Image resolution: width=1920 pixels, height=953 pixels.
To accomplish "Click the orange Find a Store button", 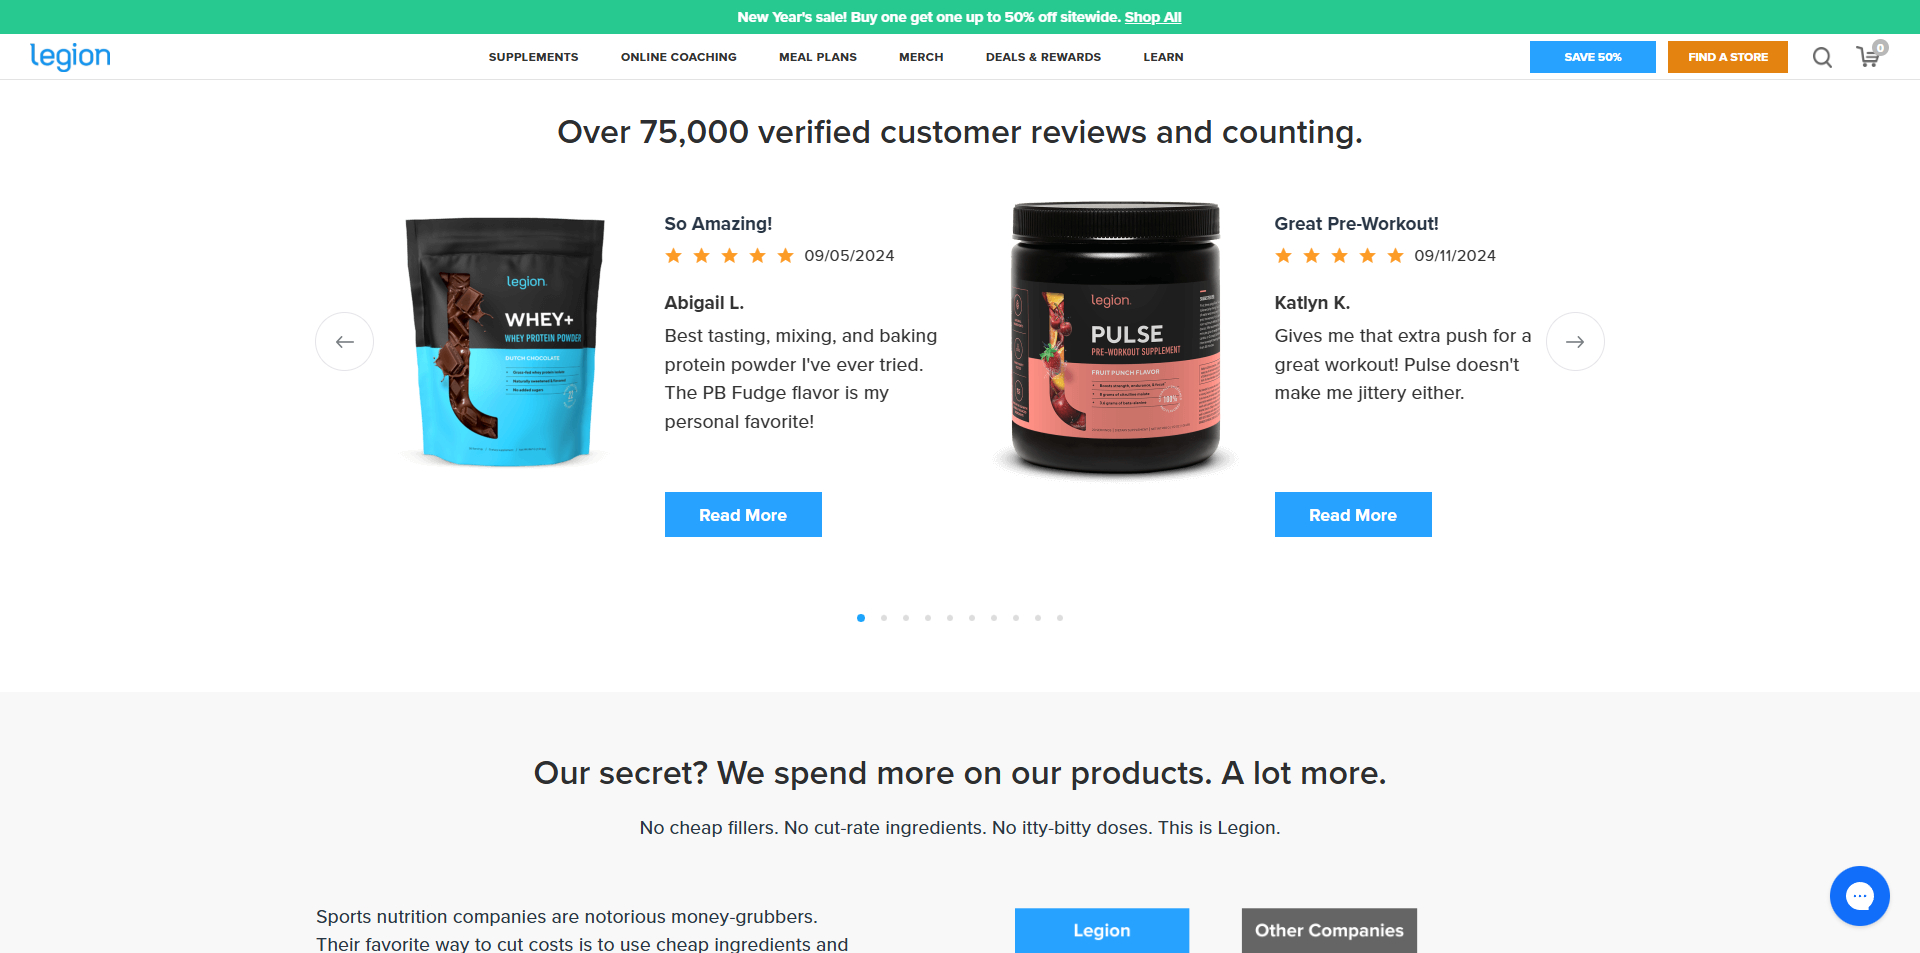I will 1728,57.
